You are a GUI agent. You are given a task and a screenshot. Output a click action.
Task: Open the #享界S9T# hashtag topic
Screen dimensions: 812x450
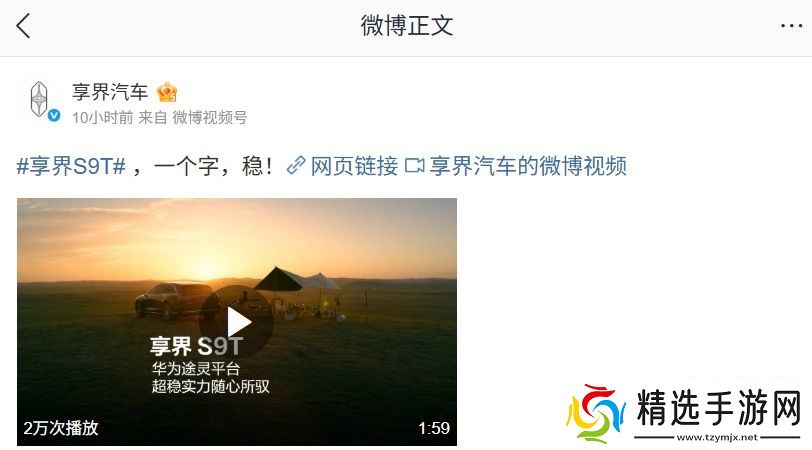(x=71, y=166)
